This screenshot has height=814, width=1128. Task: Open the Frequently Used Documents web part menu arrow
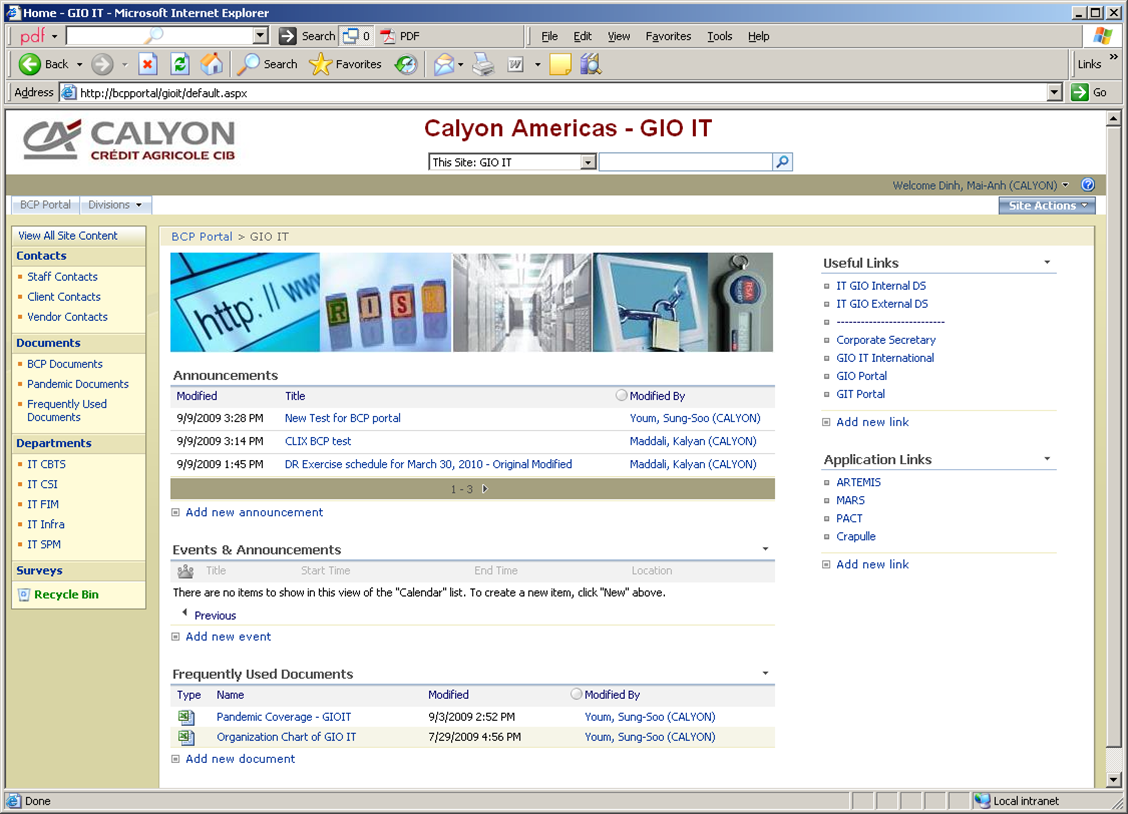(765, 673)
